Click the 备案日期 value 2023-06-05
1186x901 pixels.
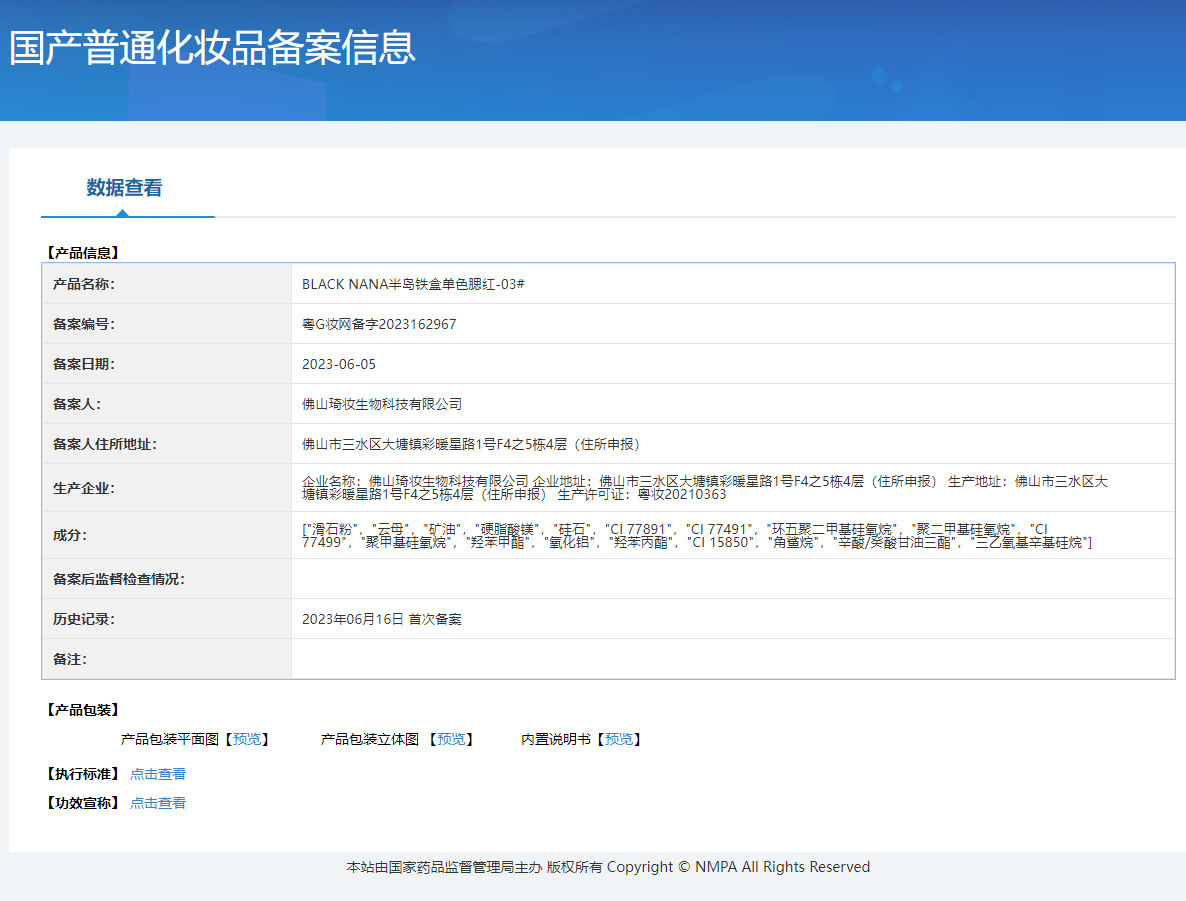coord(339,364)
